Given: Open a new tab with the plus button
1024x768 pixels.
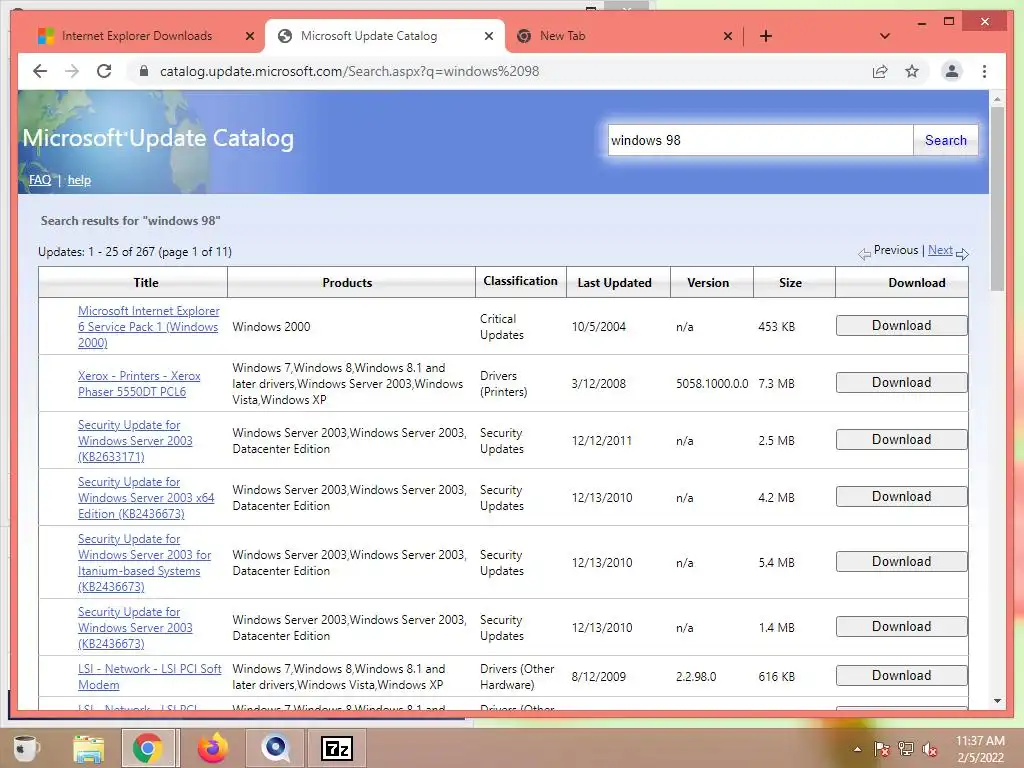Looking at the screenshot, I should (765, 36).
